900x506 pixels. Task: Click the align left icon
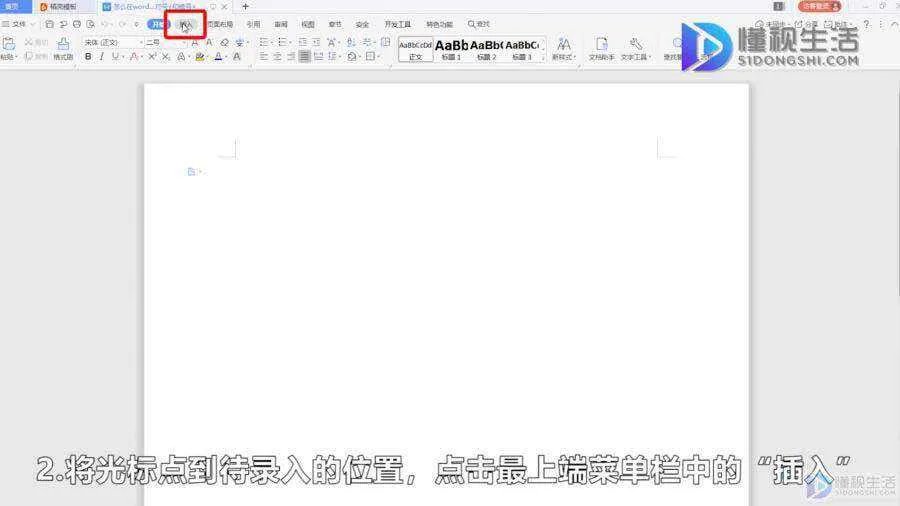(x=263, y=56)
